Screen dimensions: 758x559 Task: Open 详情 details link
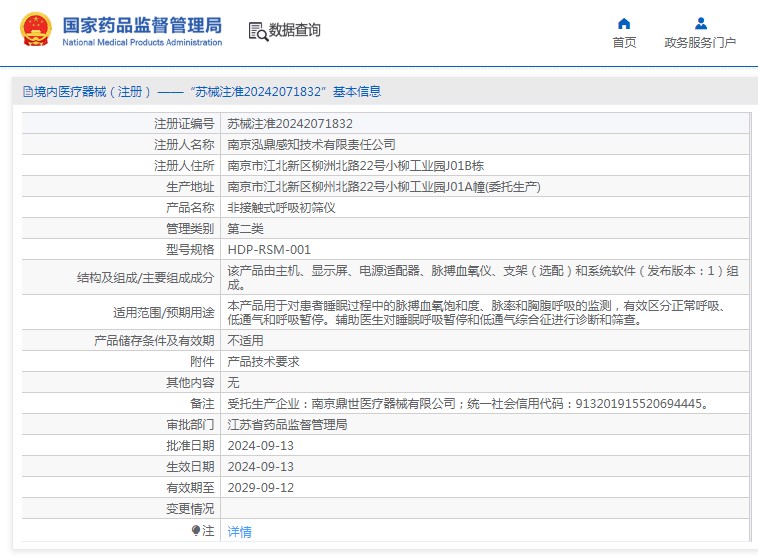[x=239, y=531]
